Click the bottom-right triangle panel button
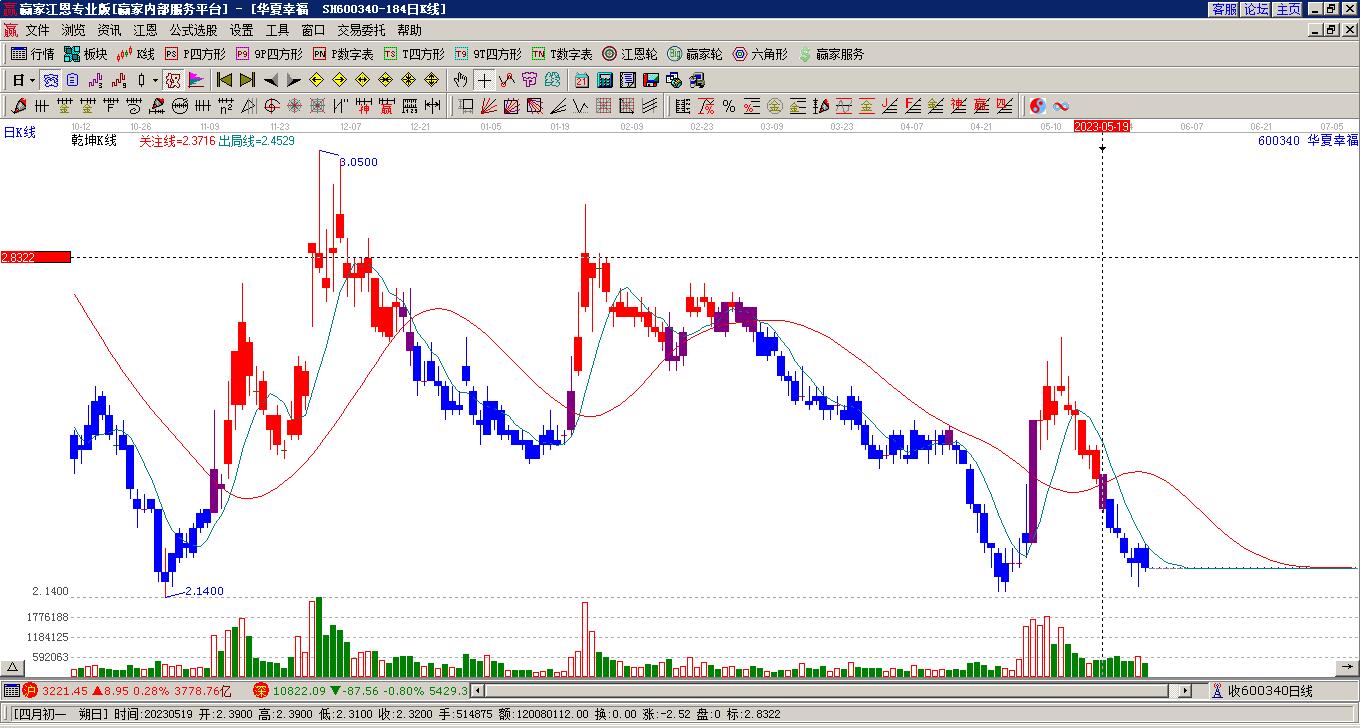This screenshot has width=1360, height=728. point(1347,667)
